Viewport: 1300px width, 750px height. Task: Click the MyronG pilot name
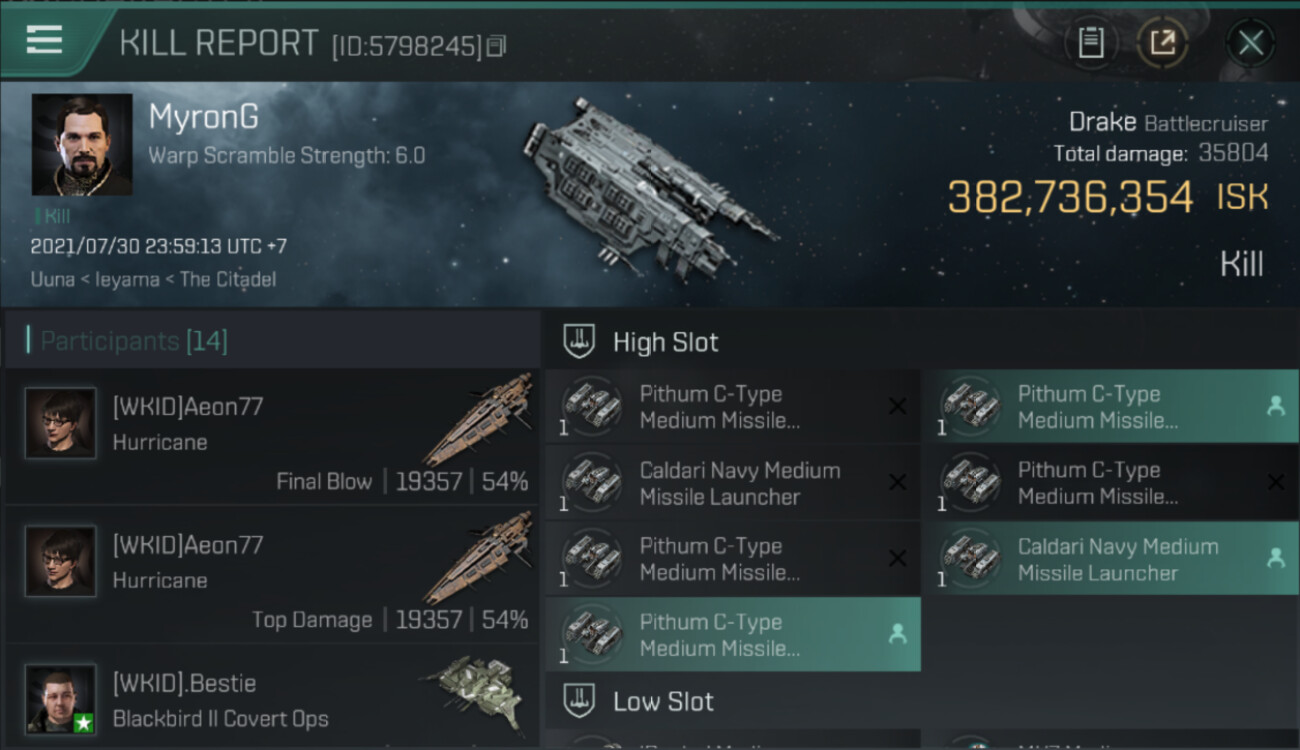(203, 117)
